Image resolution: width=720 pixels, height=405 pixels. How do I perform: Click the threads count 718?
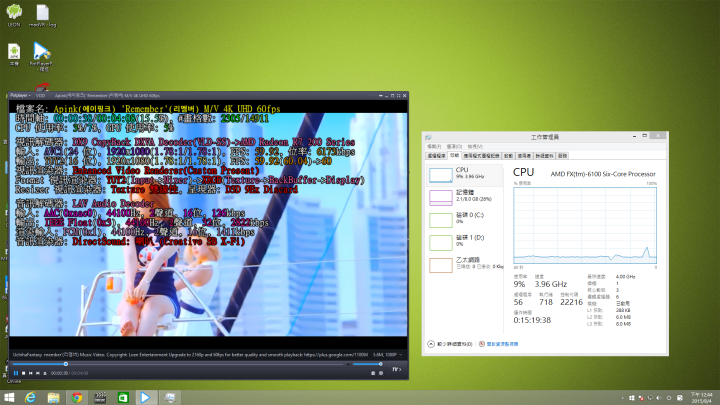pos(546,302)
